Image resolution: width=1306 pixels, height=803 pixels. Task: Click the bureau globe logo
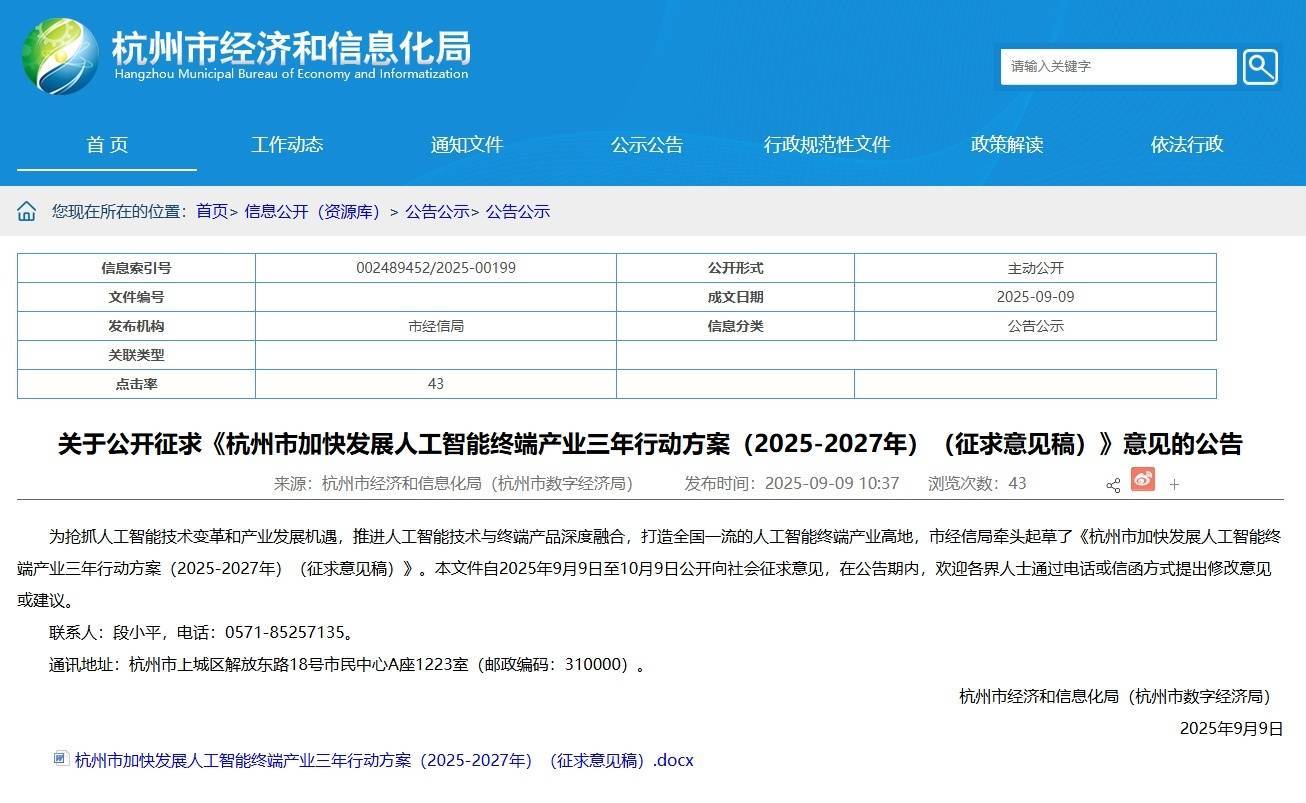(55, 55)
